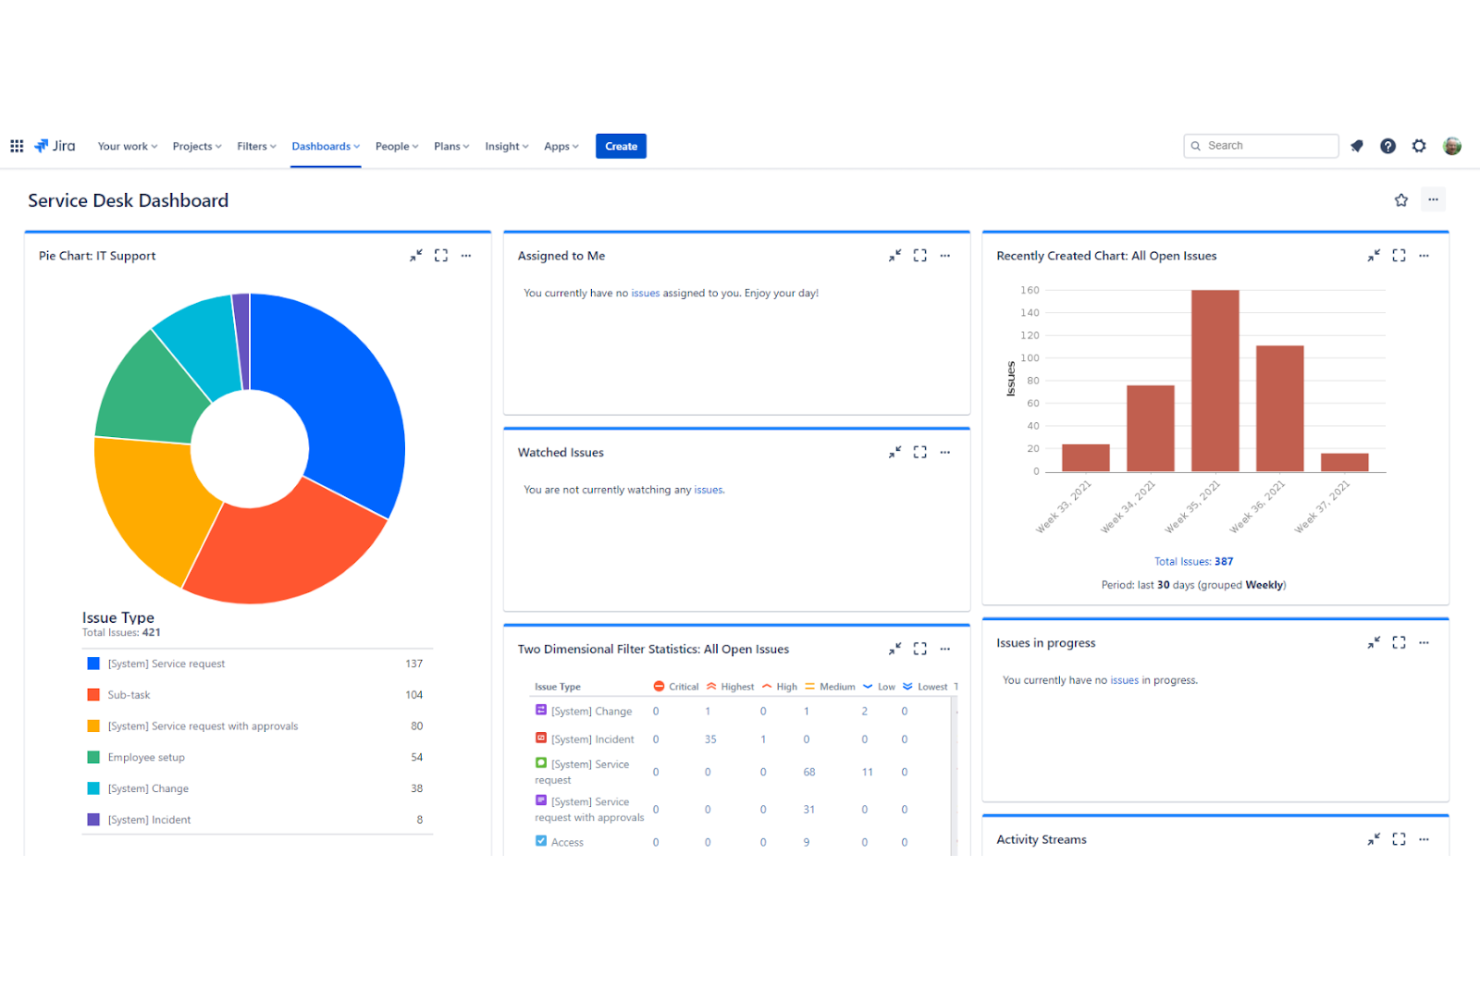Toggle the dashboard favorite star
The width and height of the screenshot is (1480, 987).
[x=1401, y=200]
